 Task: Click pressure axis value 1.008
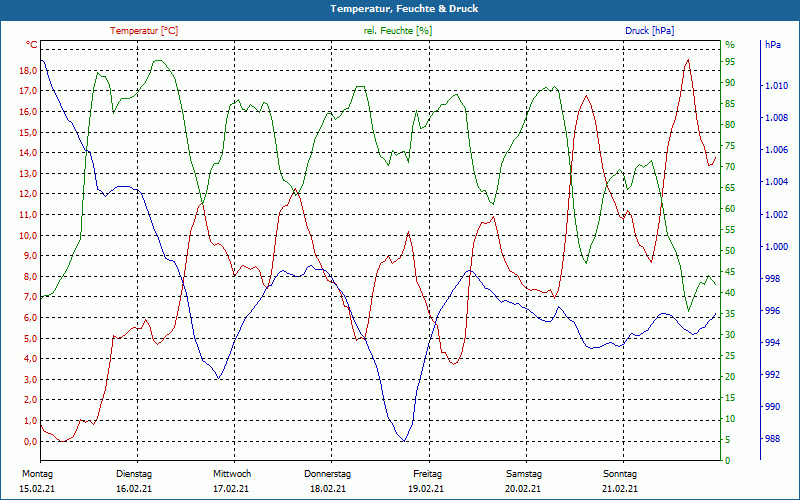click(776, 118)
